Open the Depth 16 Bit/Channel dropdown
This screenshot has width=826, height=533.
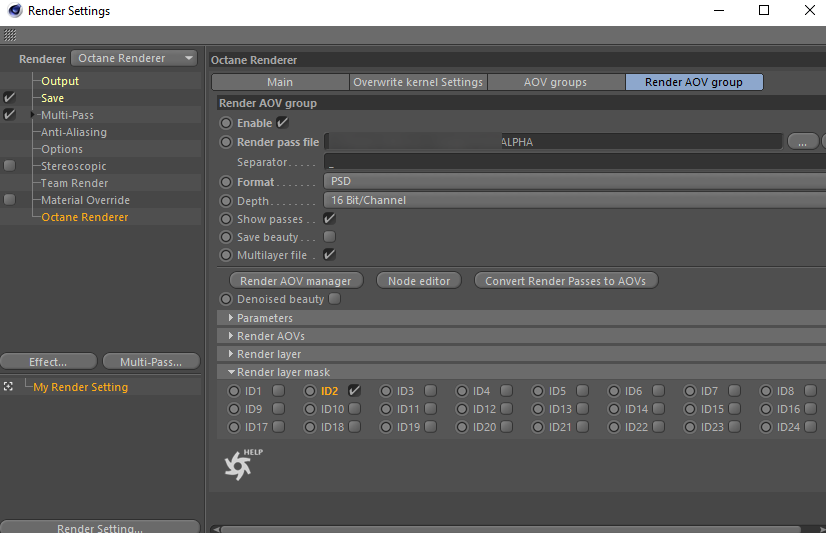pos(575,200)
